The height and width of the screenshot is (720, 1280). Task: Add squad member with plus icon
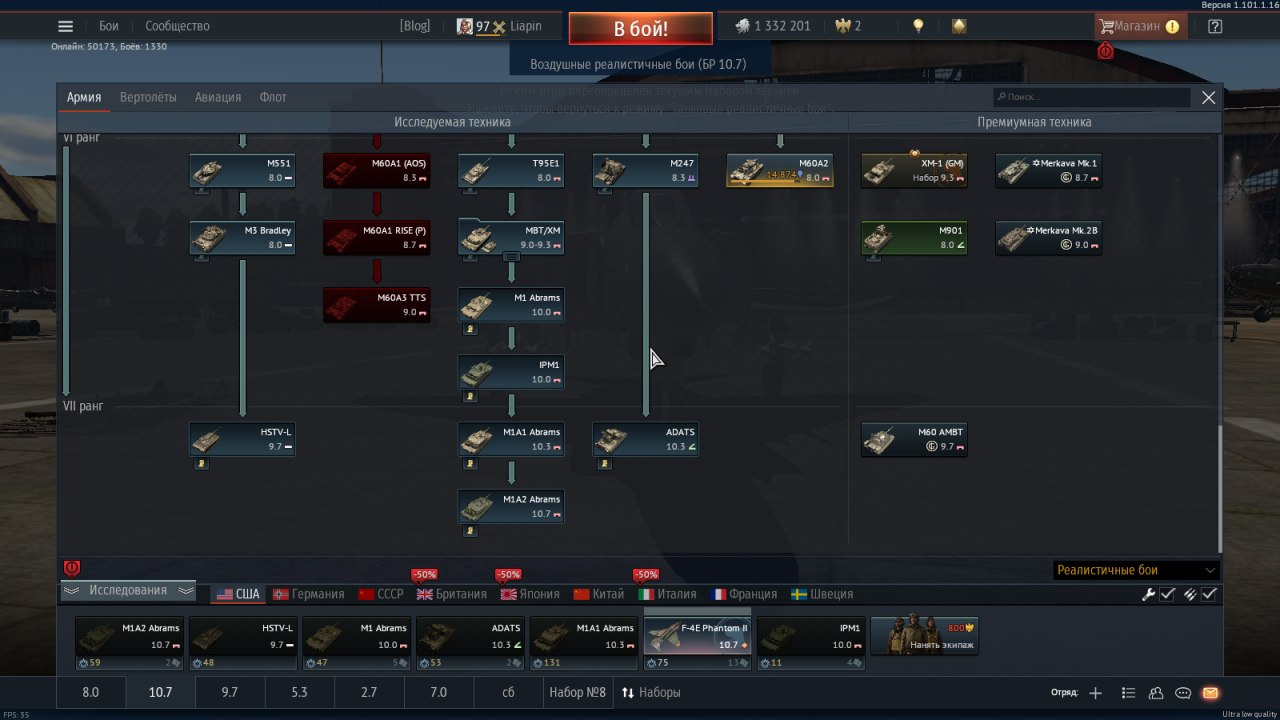[1095, 693]
